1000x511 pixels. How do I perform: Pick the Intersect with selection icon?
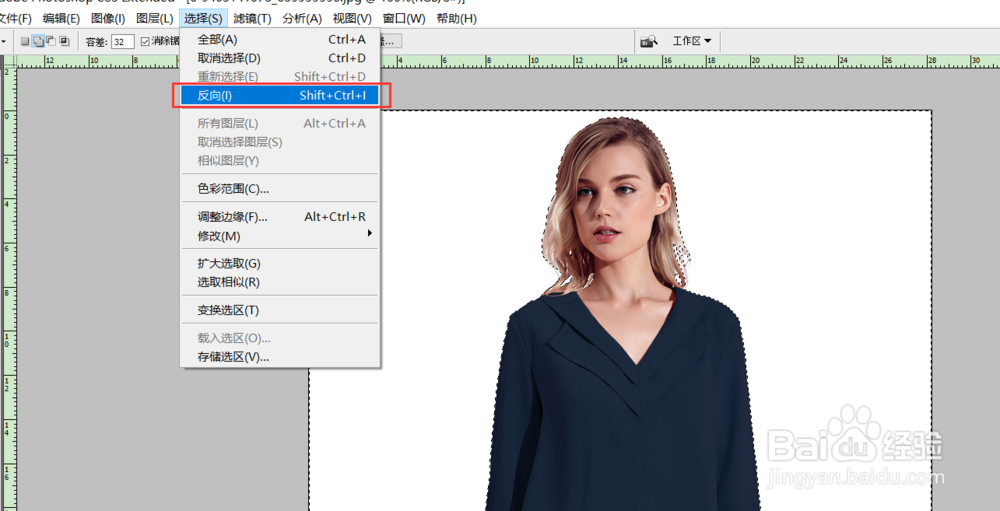point(64,41)
